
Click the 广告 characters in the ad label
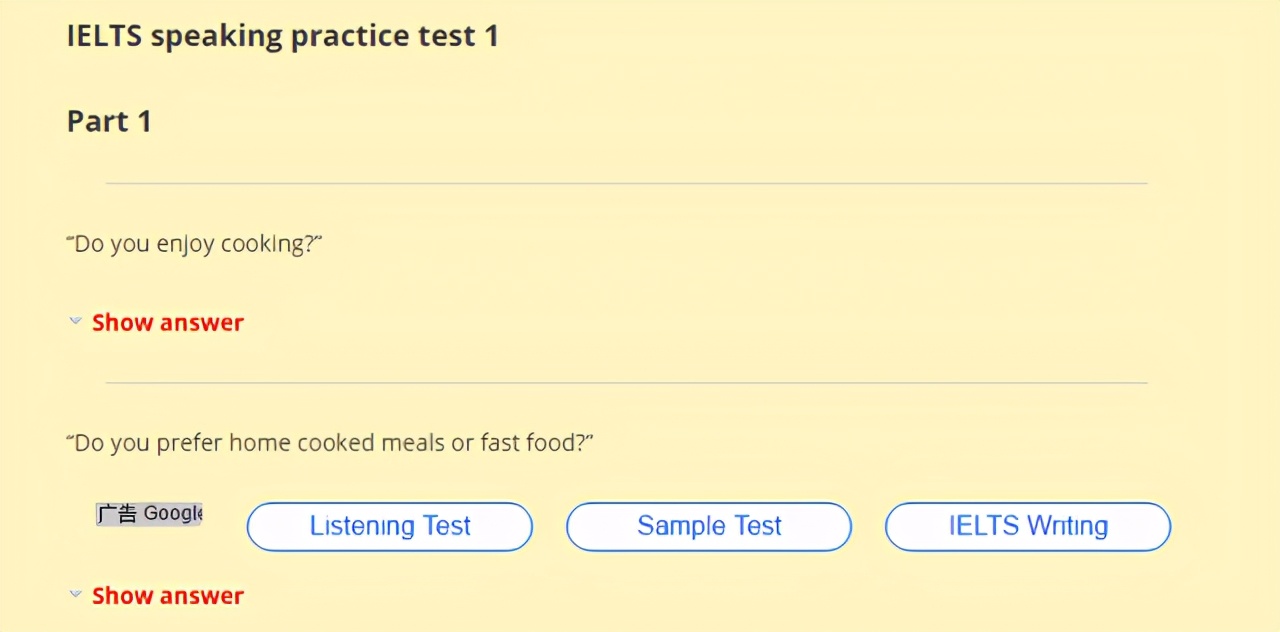click(117, 514)
